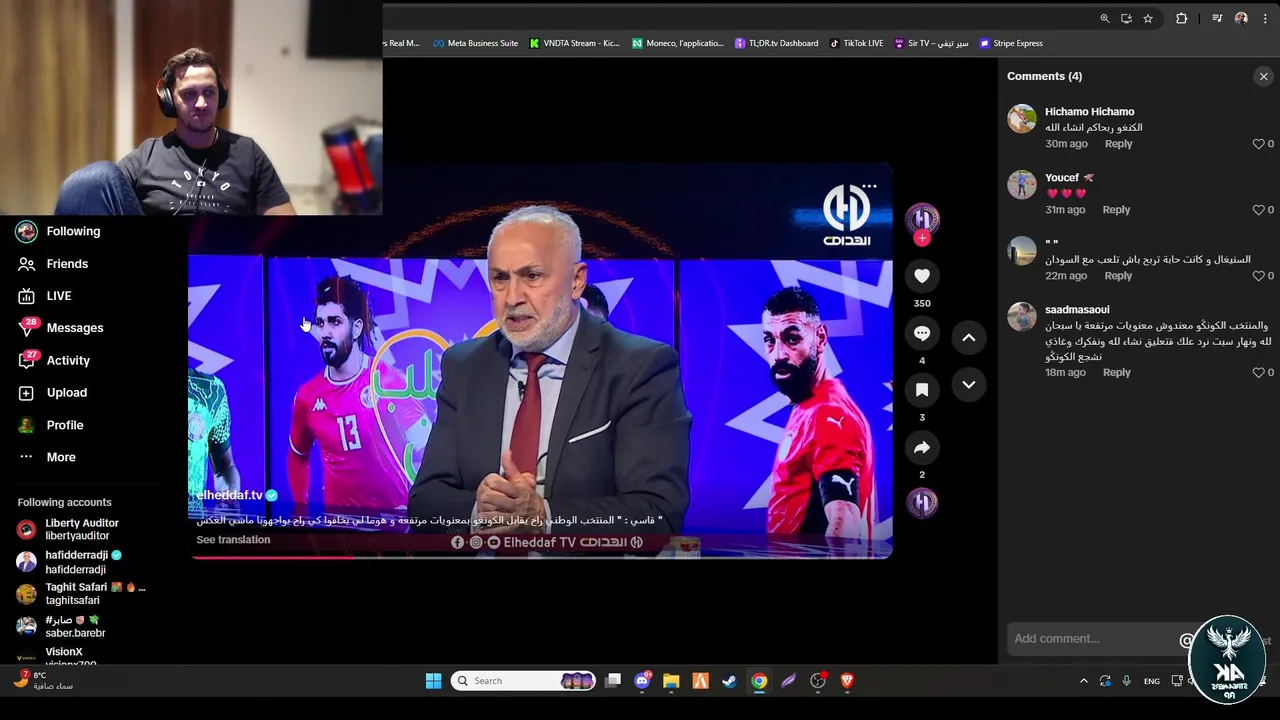The height and width of the screenshot is (720, 1280).
Task: Open the Elheddaf creator avatar beside the video
Action: point(922,218)
